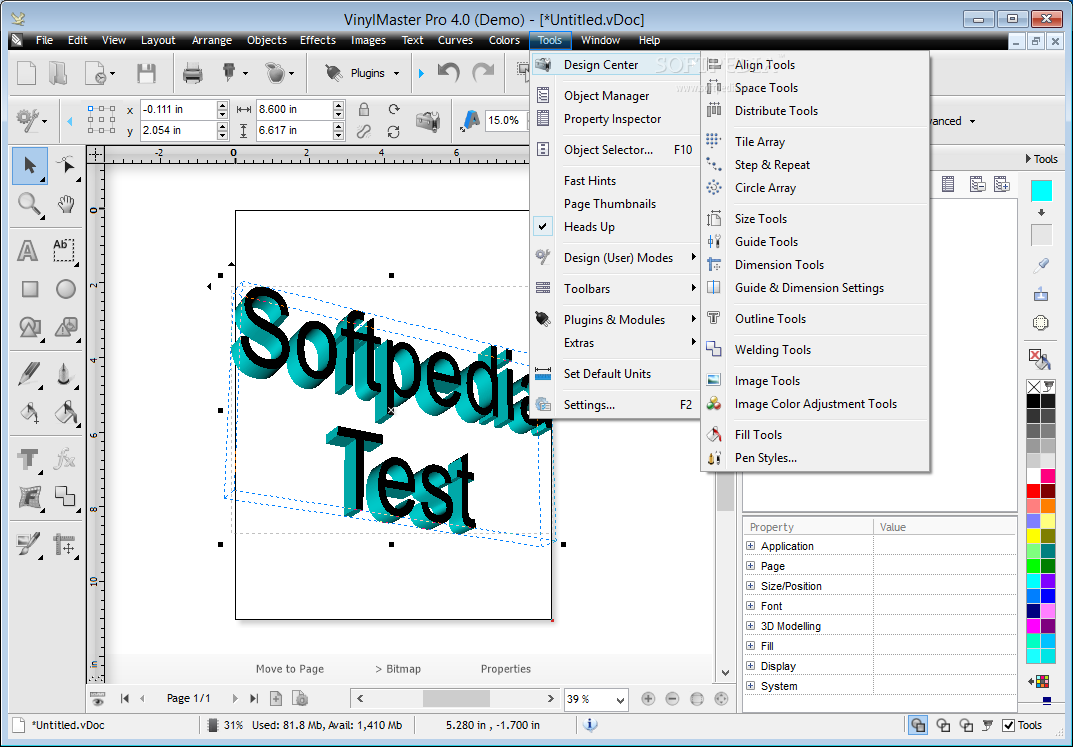Expand the Size/Position property group

750,586
